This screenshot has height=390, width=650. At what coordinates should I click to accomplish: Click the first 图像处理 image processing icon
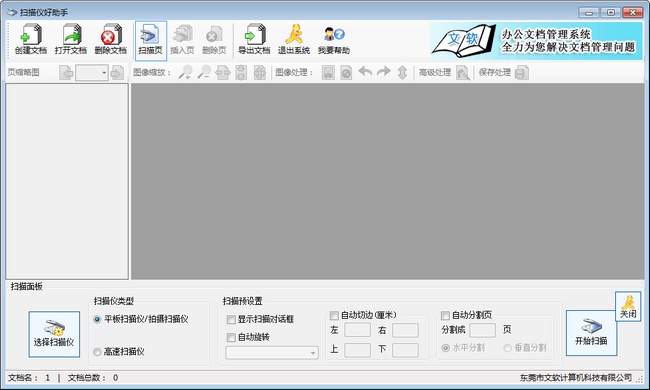(x=328, y=73)
